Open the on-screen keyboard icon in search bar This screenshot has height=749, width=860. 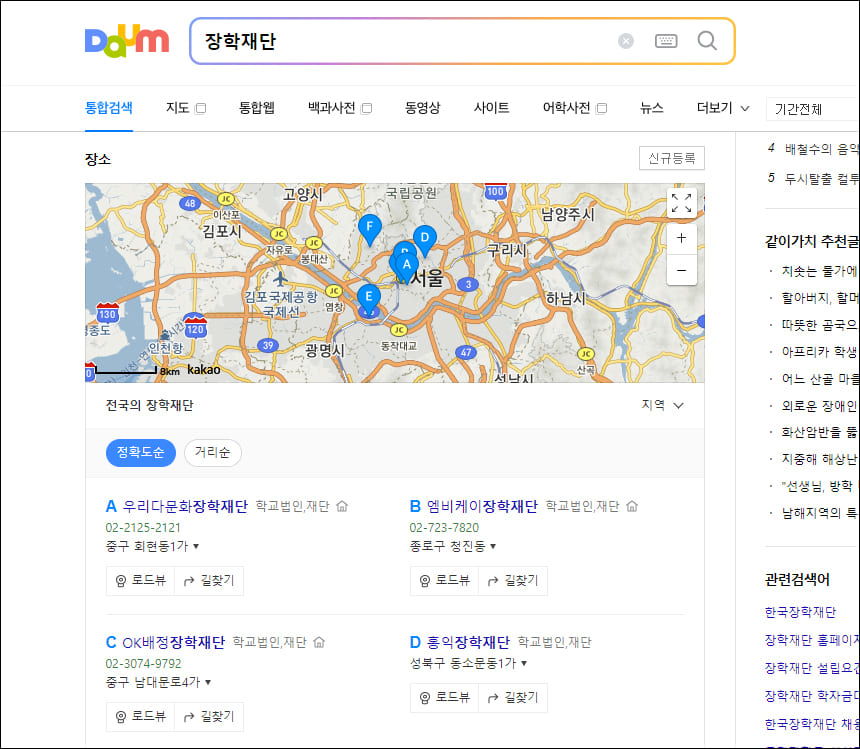[x=666, y=41]
